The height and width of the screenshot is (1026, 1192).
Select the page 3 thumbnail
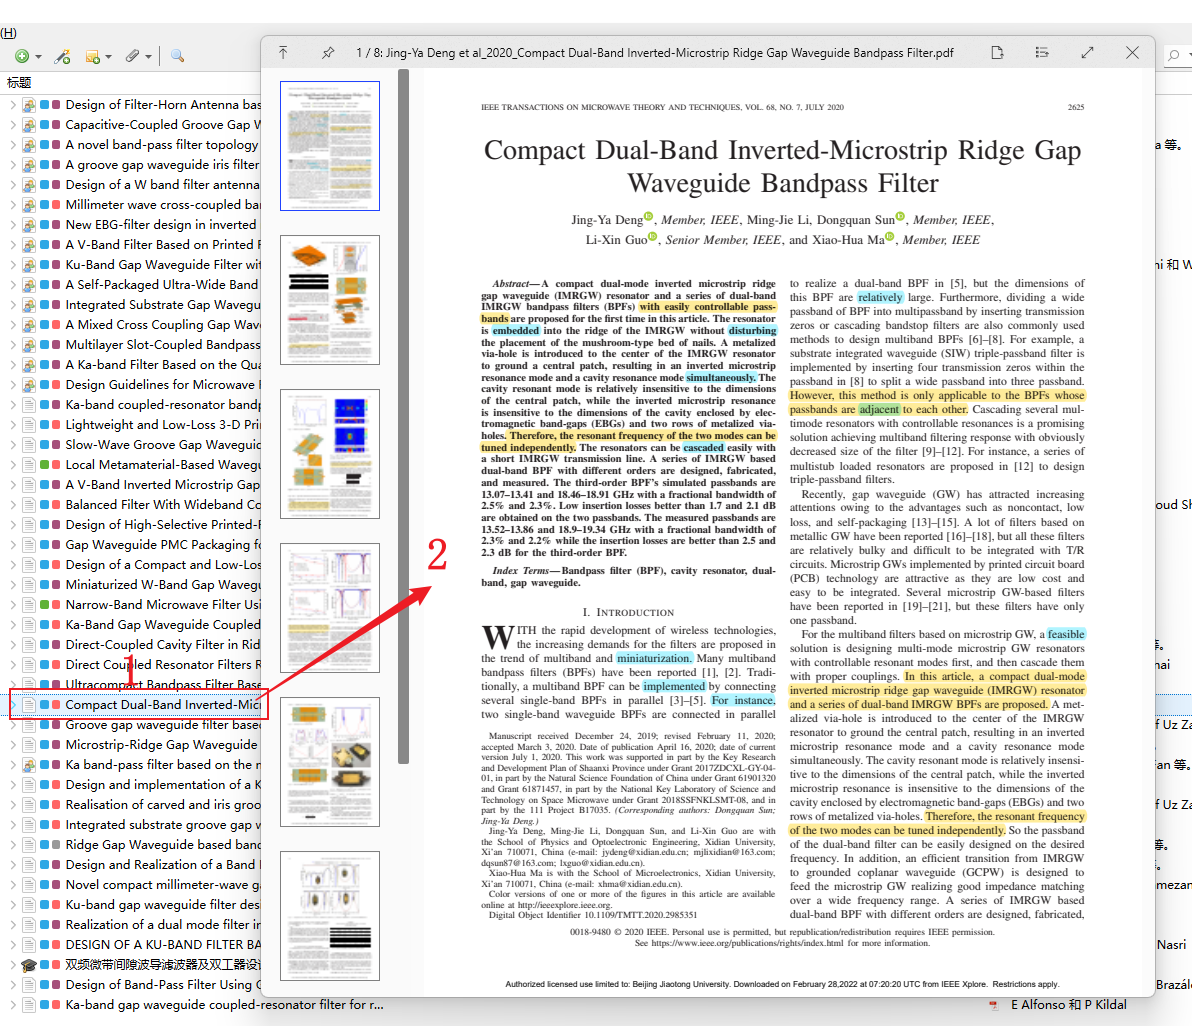point(329,454)
